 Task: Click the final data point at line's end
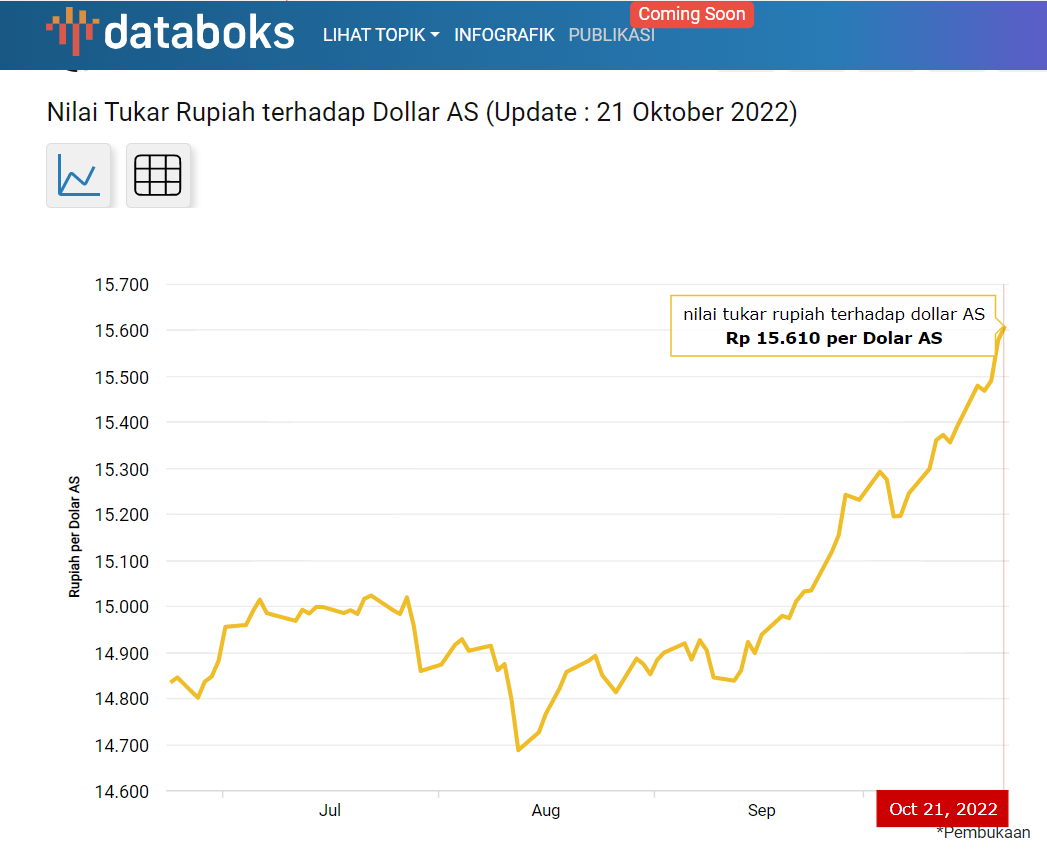pos(1004,327)
